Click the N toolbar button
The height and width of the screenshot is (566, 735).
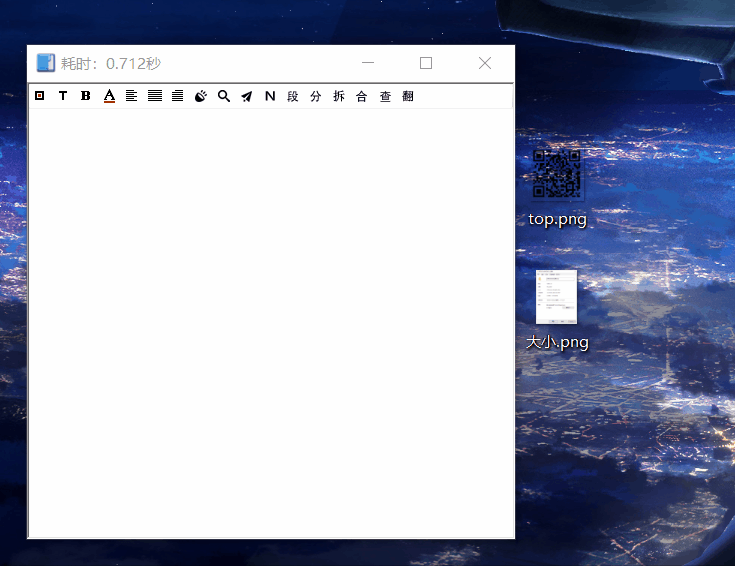tap(270, 96)
